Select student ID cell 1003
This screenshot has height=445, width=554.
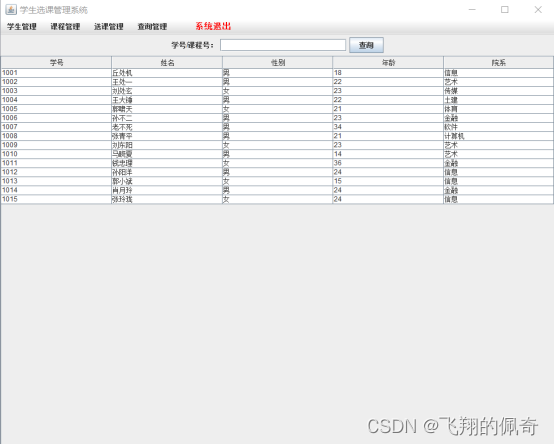[x=56, y=91]
